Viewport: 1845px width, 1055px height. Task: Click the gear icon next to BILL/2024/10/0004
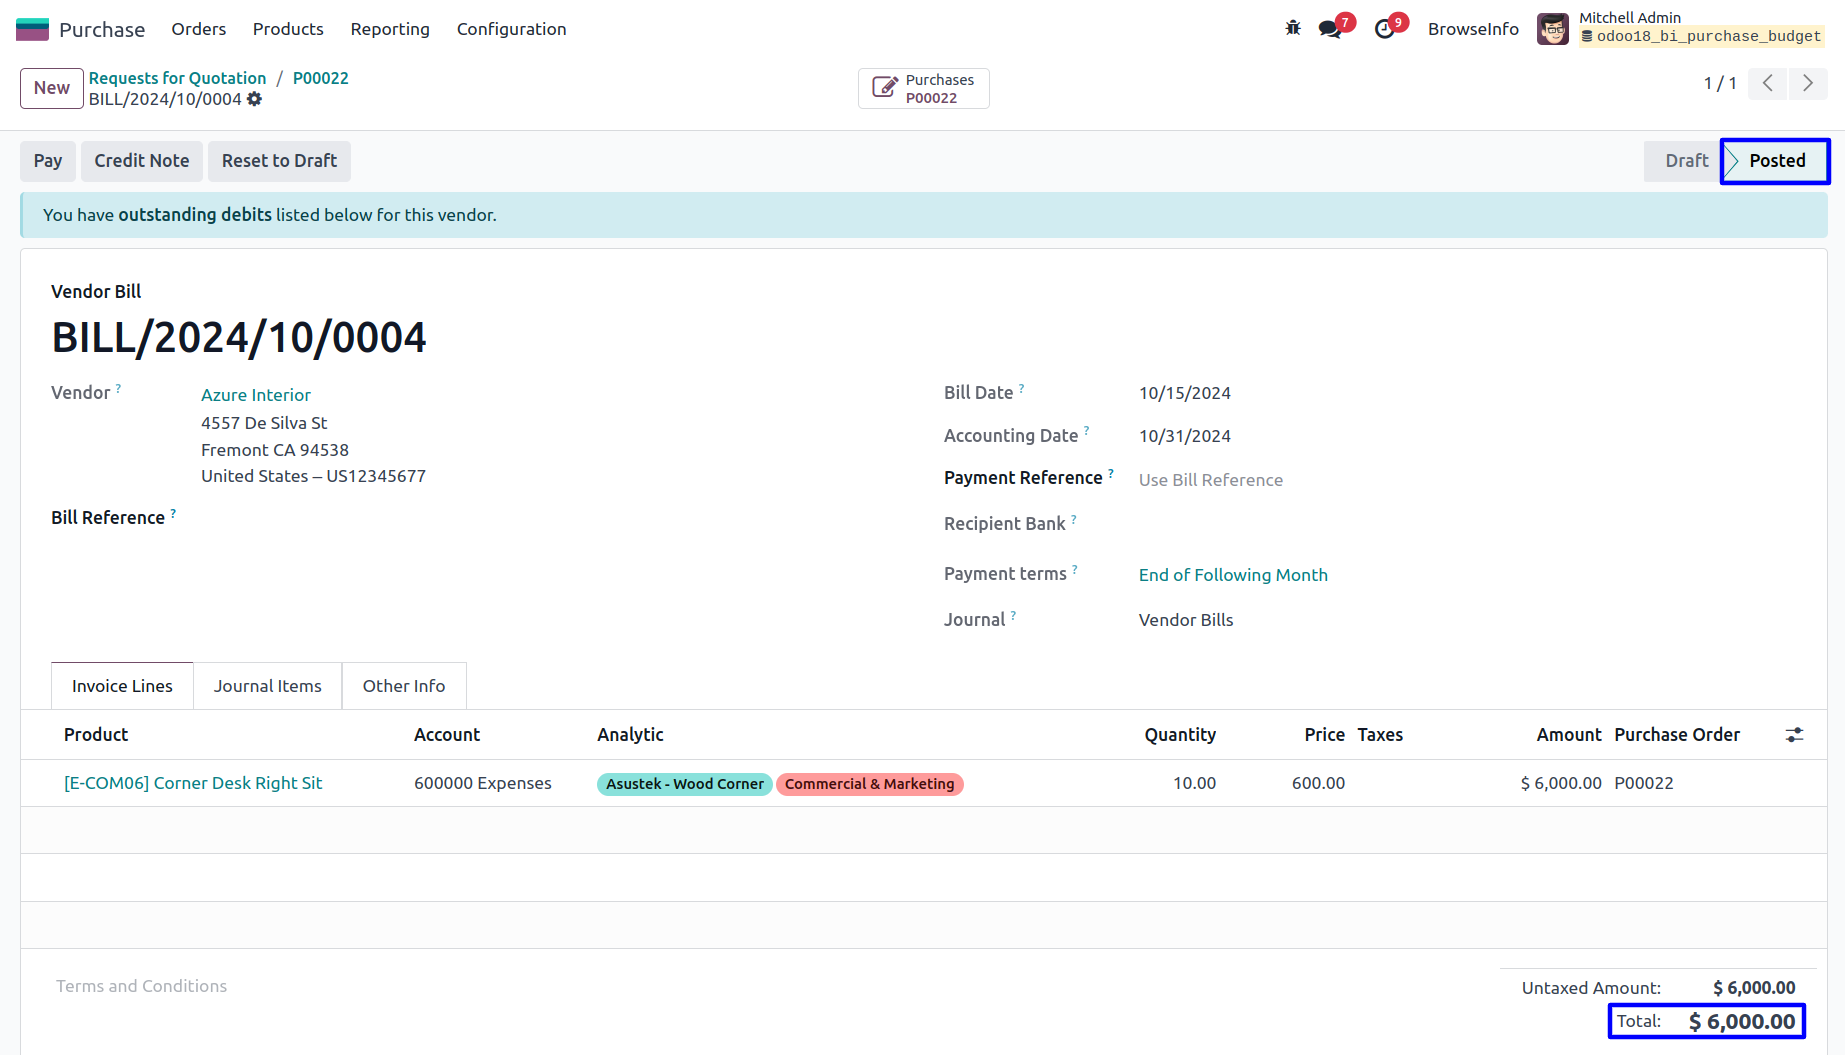(255, 99)
